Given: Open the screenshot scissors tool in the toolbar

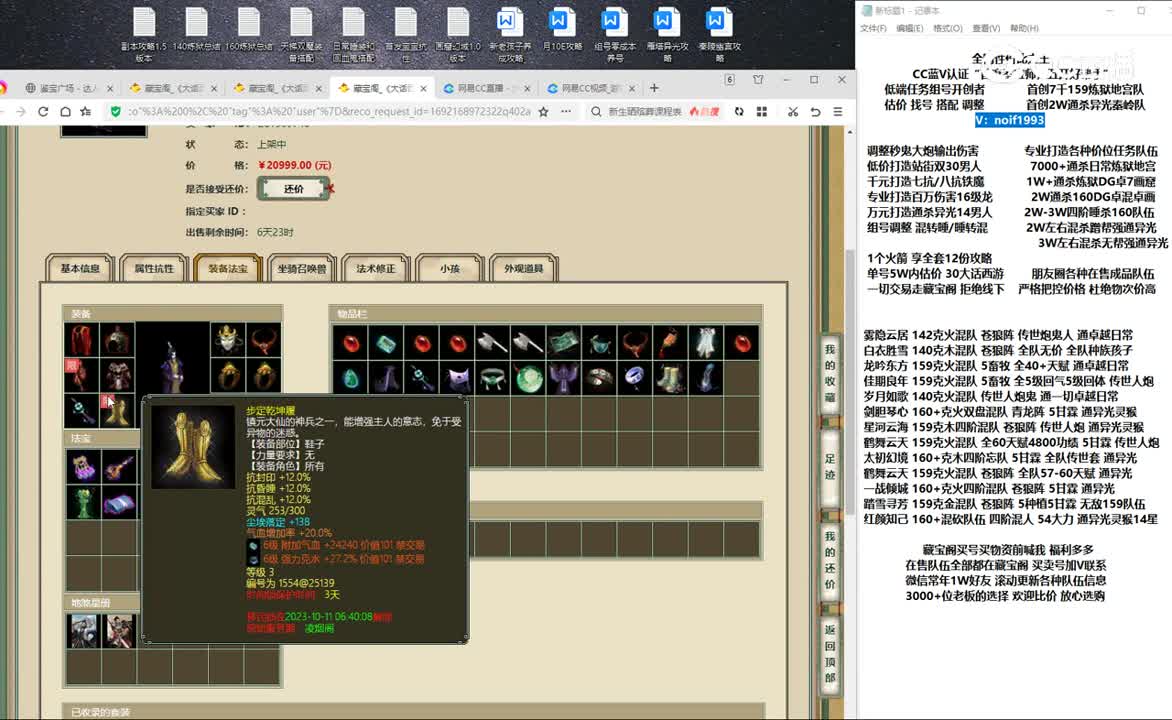Looking at the screenshot, I should [792, 111].
